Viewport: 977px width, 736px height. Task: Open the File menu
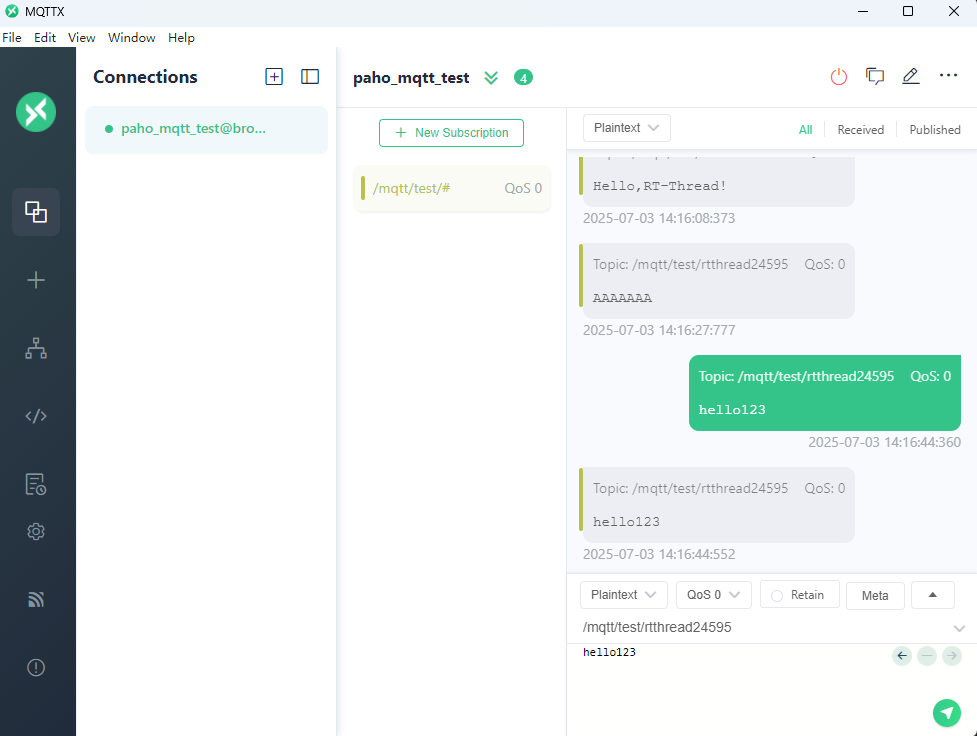pyautogui.click(x=12, y=38)
